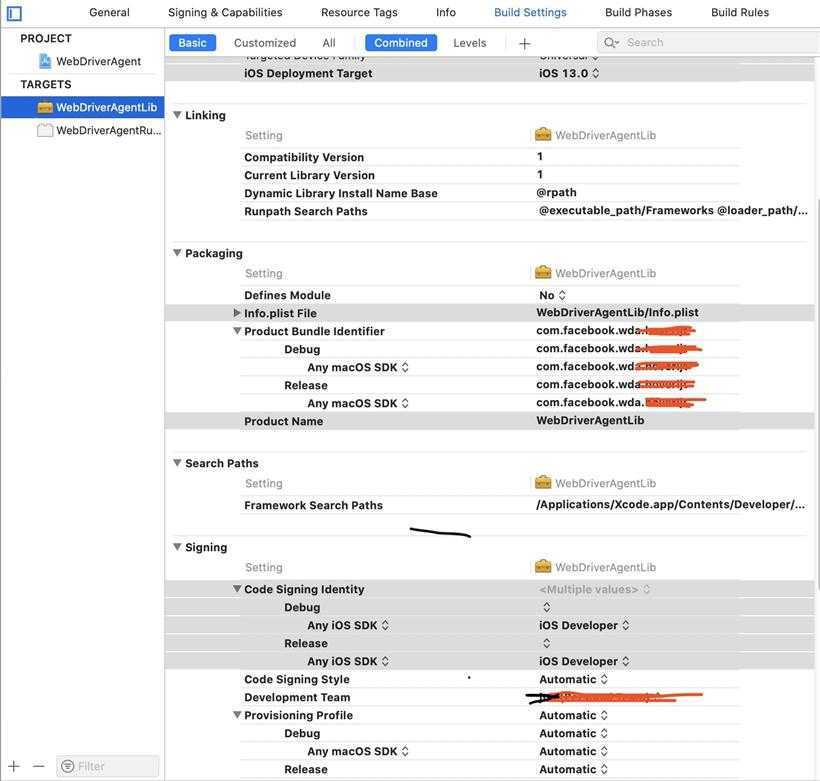Switch filter to Customized settings
Viewport: 820px width, 781px height.
[x=265, y=43]
